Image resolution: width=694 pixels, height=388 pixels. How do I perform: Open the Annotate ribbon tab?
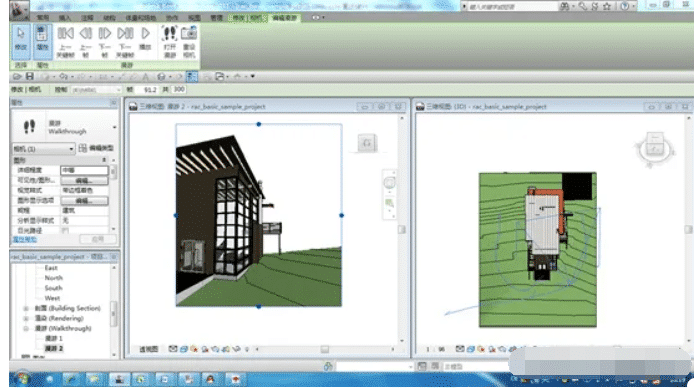[87, 18]
